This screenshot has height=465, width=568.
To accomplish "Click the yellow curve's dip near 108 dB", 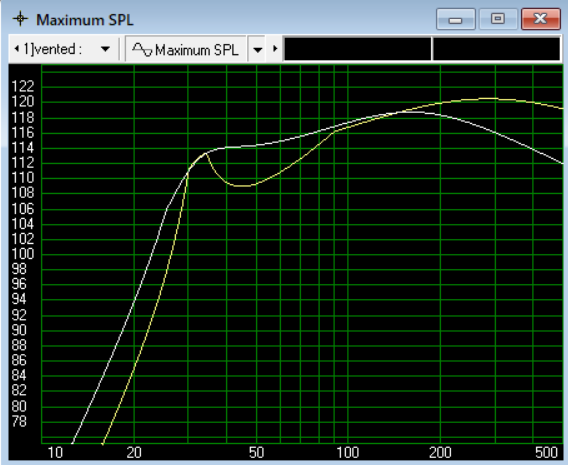I will 243,186.
